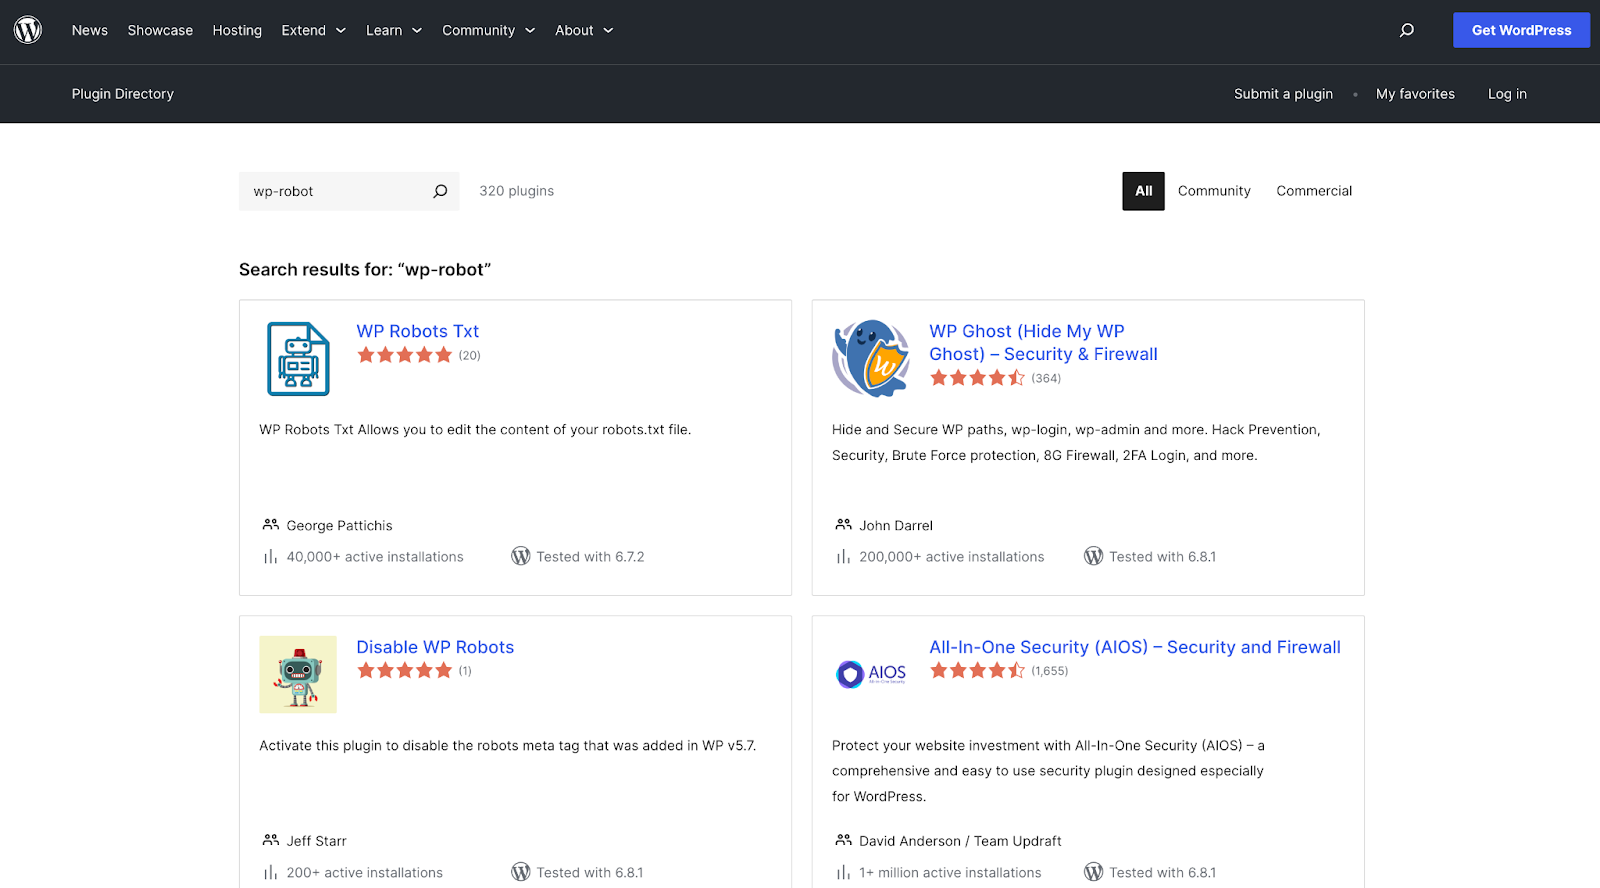
Task: Click installations bar icon beside 200,000+
Action: tap(843, 557)
